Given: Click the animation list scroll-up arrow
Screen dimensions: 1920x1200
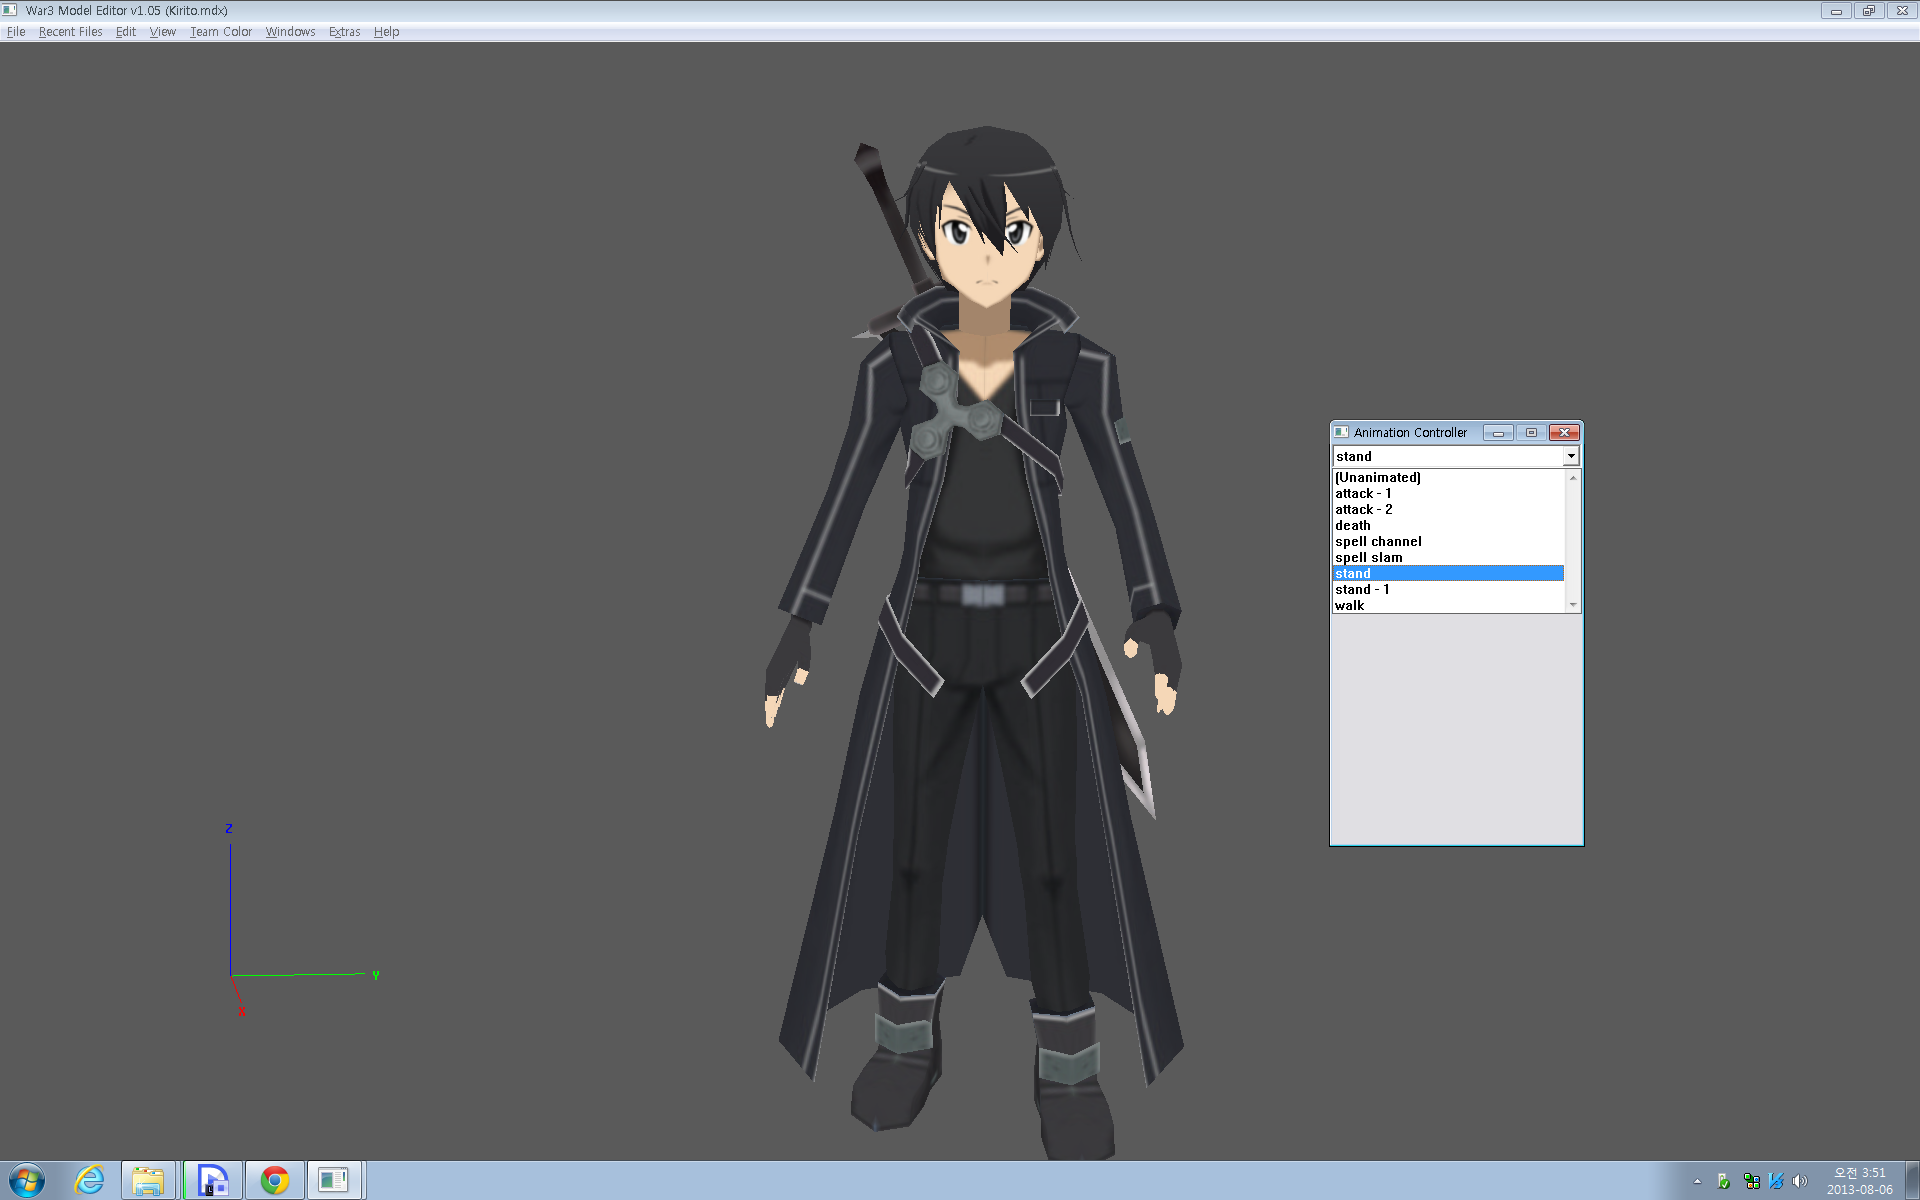Looking at the screenshot, I should pyautogui.click(x=1573, y=478).
